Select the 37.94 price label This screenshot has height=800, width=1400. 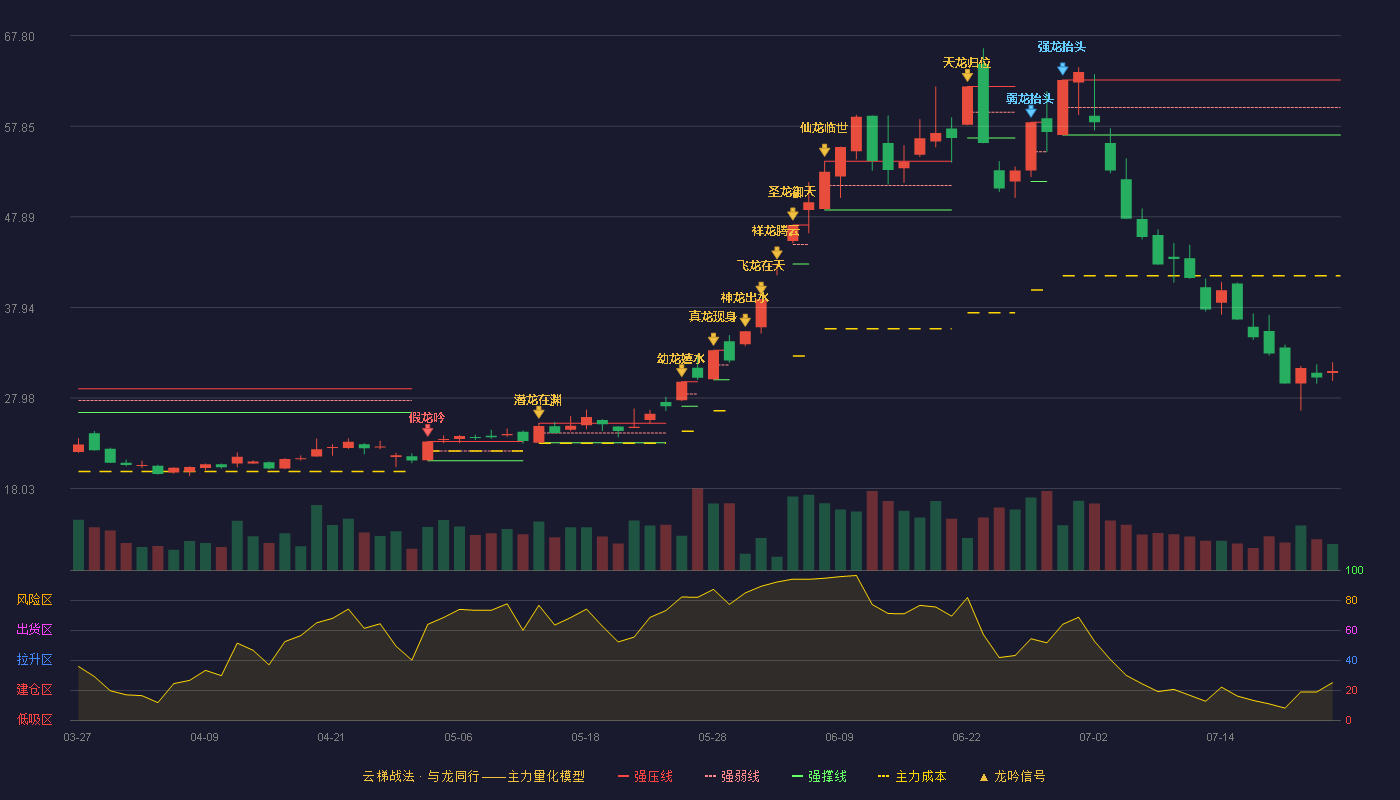point(19,309)
